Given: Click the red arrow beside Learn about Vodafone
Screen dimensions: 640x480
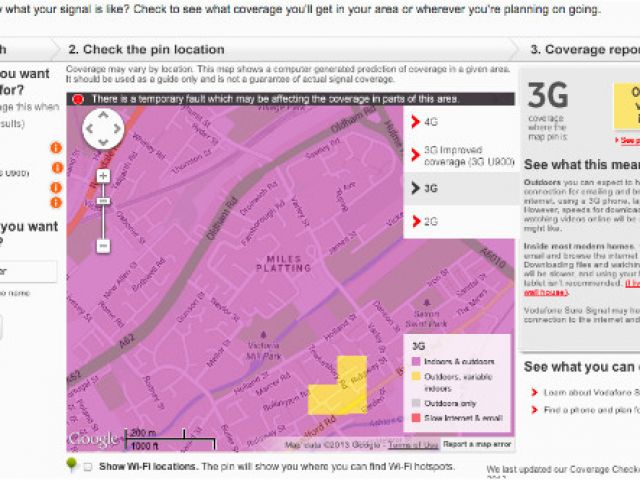Looking at the screenshot, I should 534,392.
